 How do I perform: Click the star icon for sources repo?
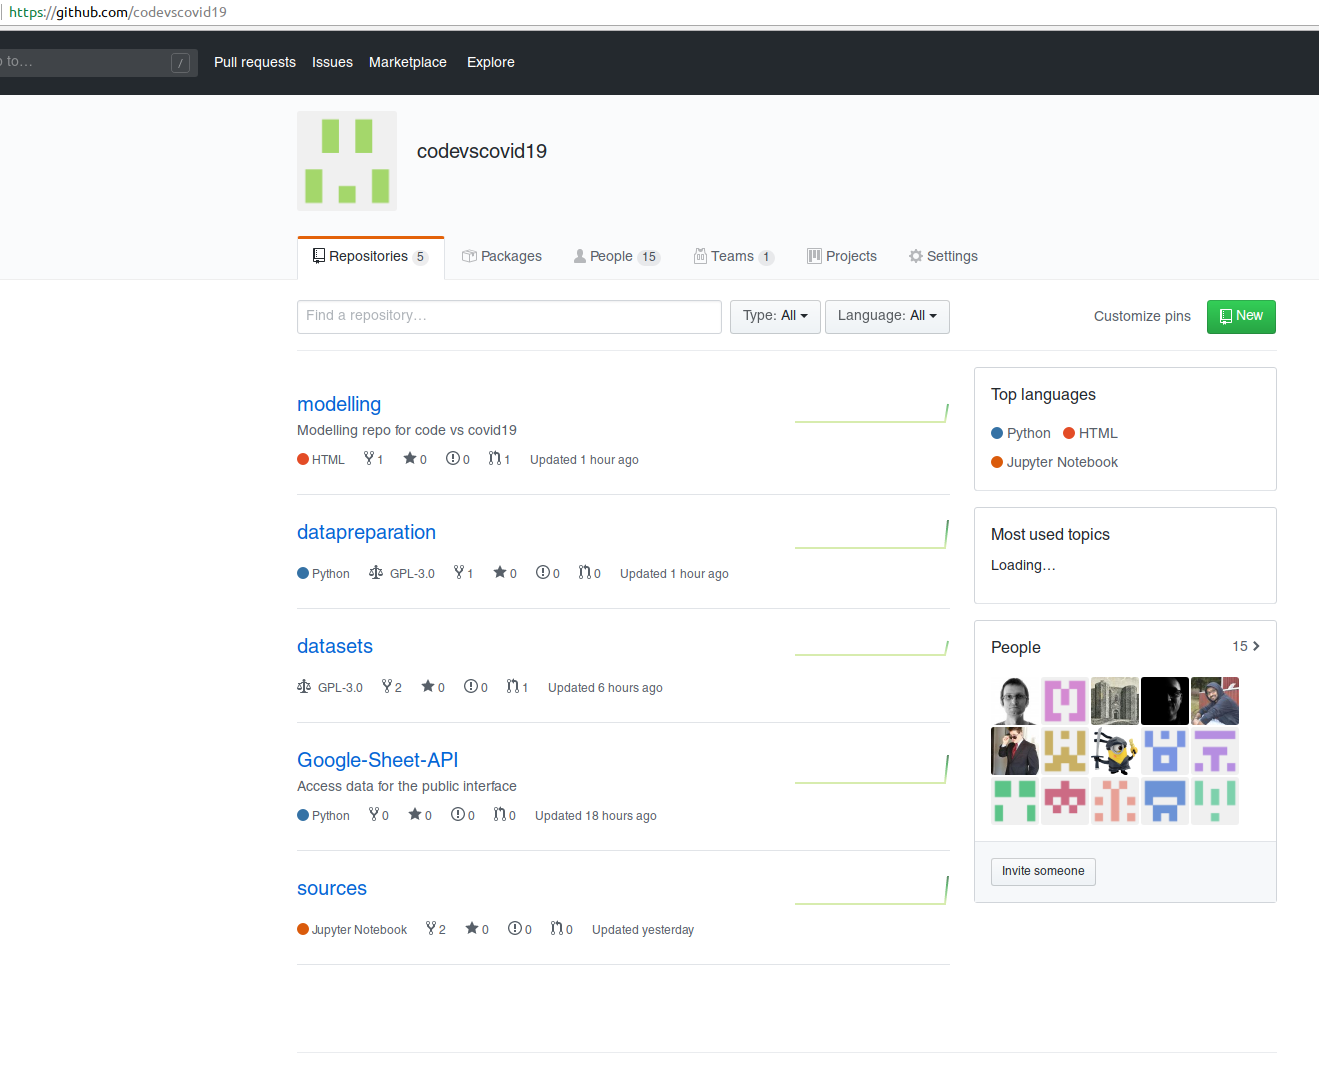pos(472,928)
